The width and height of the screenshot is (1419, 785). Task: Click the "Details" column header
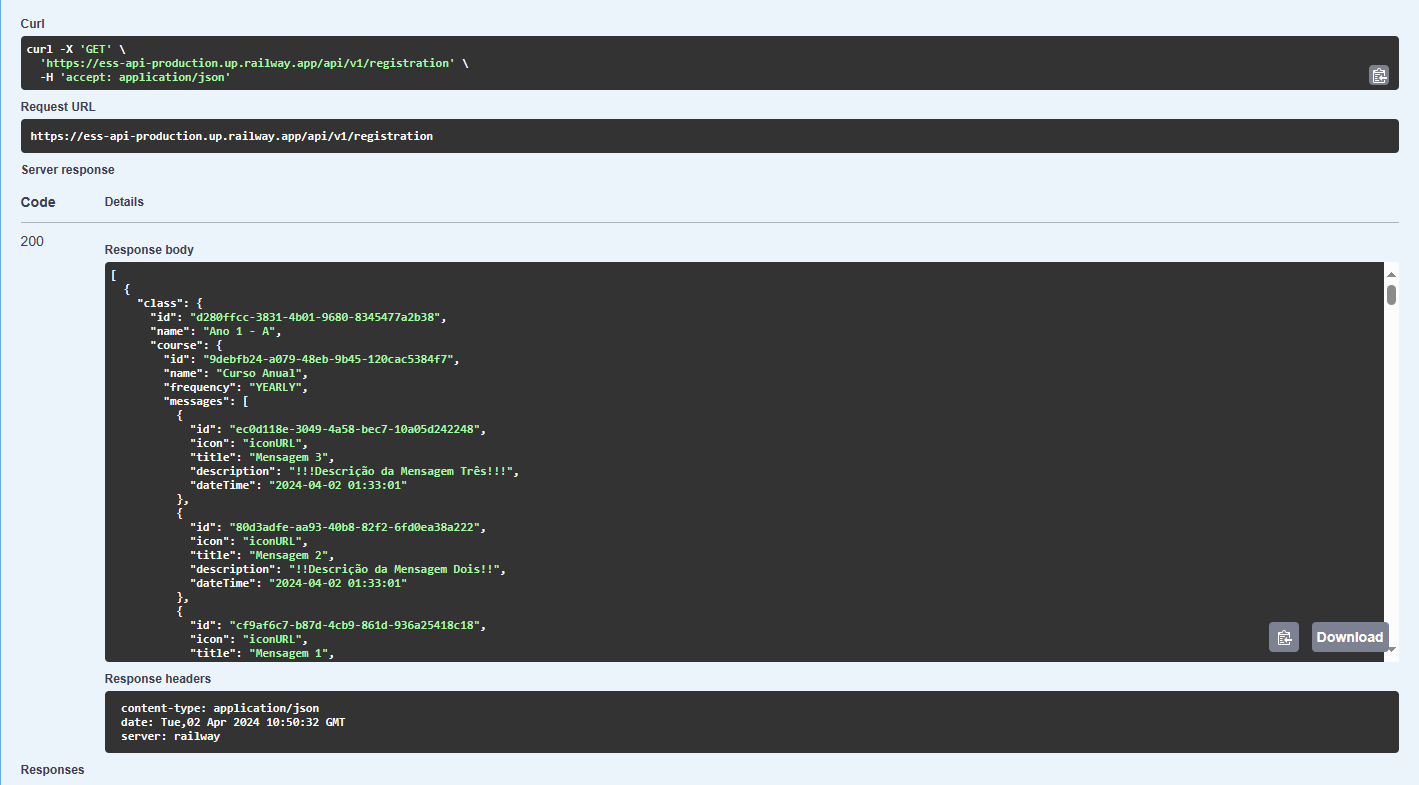124,202
